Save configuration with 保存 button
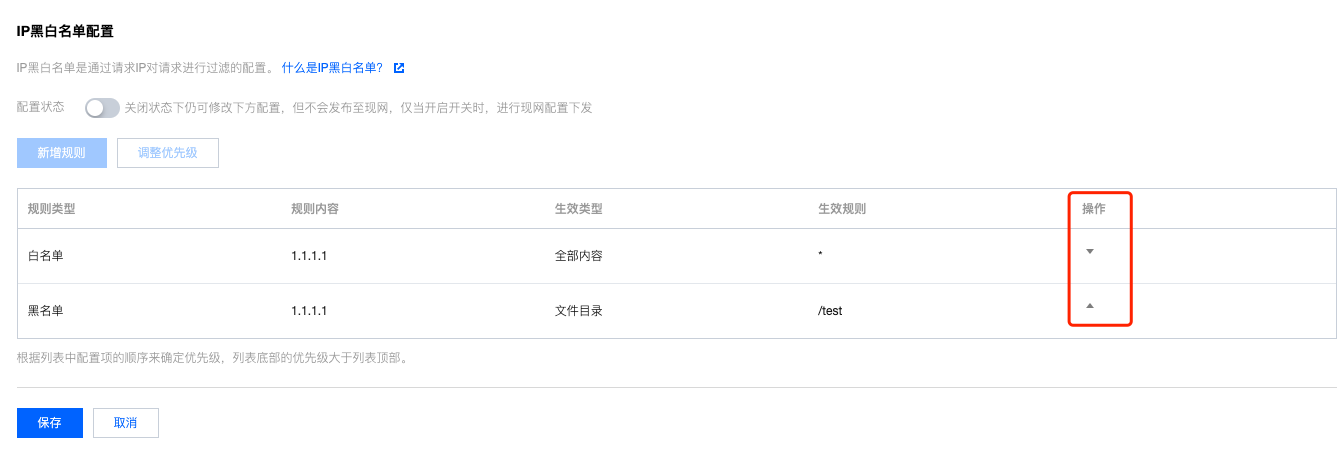The image size is (1344, 452). [50, 423]
